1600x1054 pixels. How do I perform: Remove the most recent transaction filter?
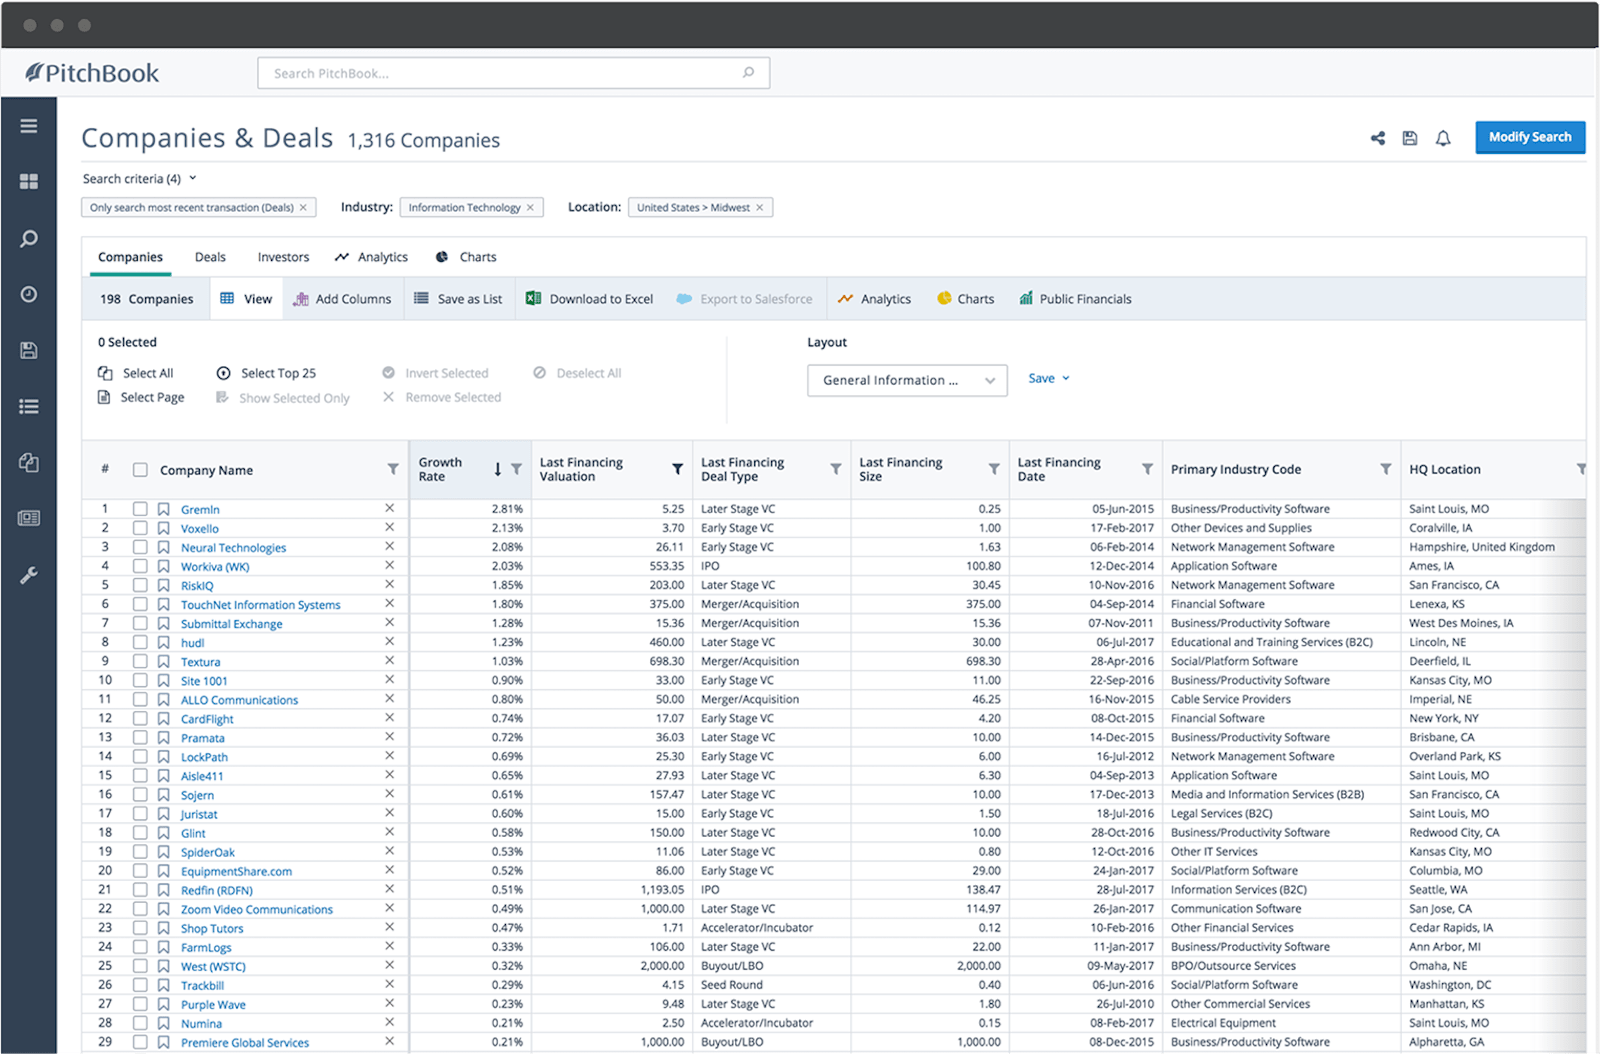tap(303, 208)
